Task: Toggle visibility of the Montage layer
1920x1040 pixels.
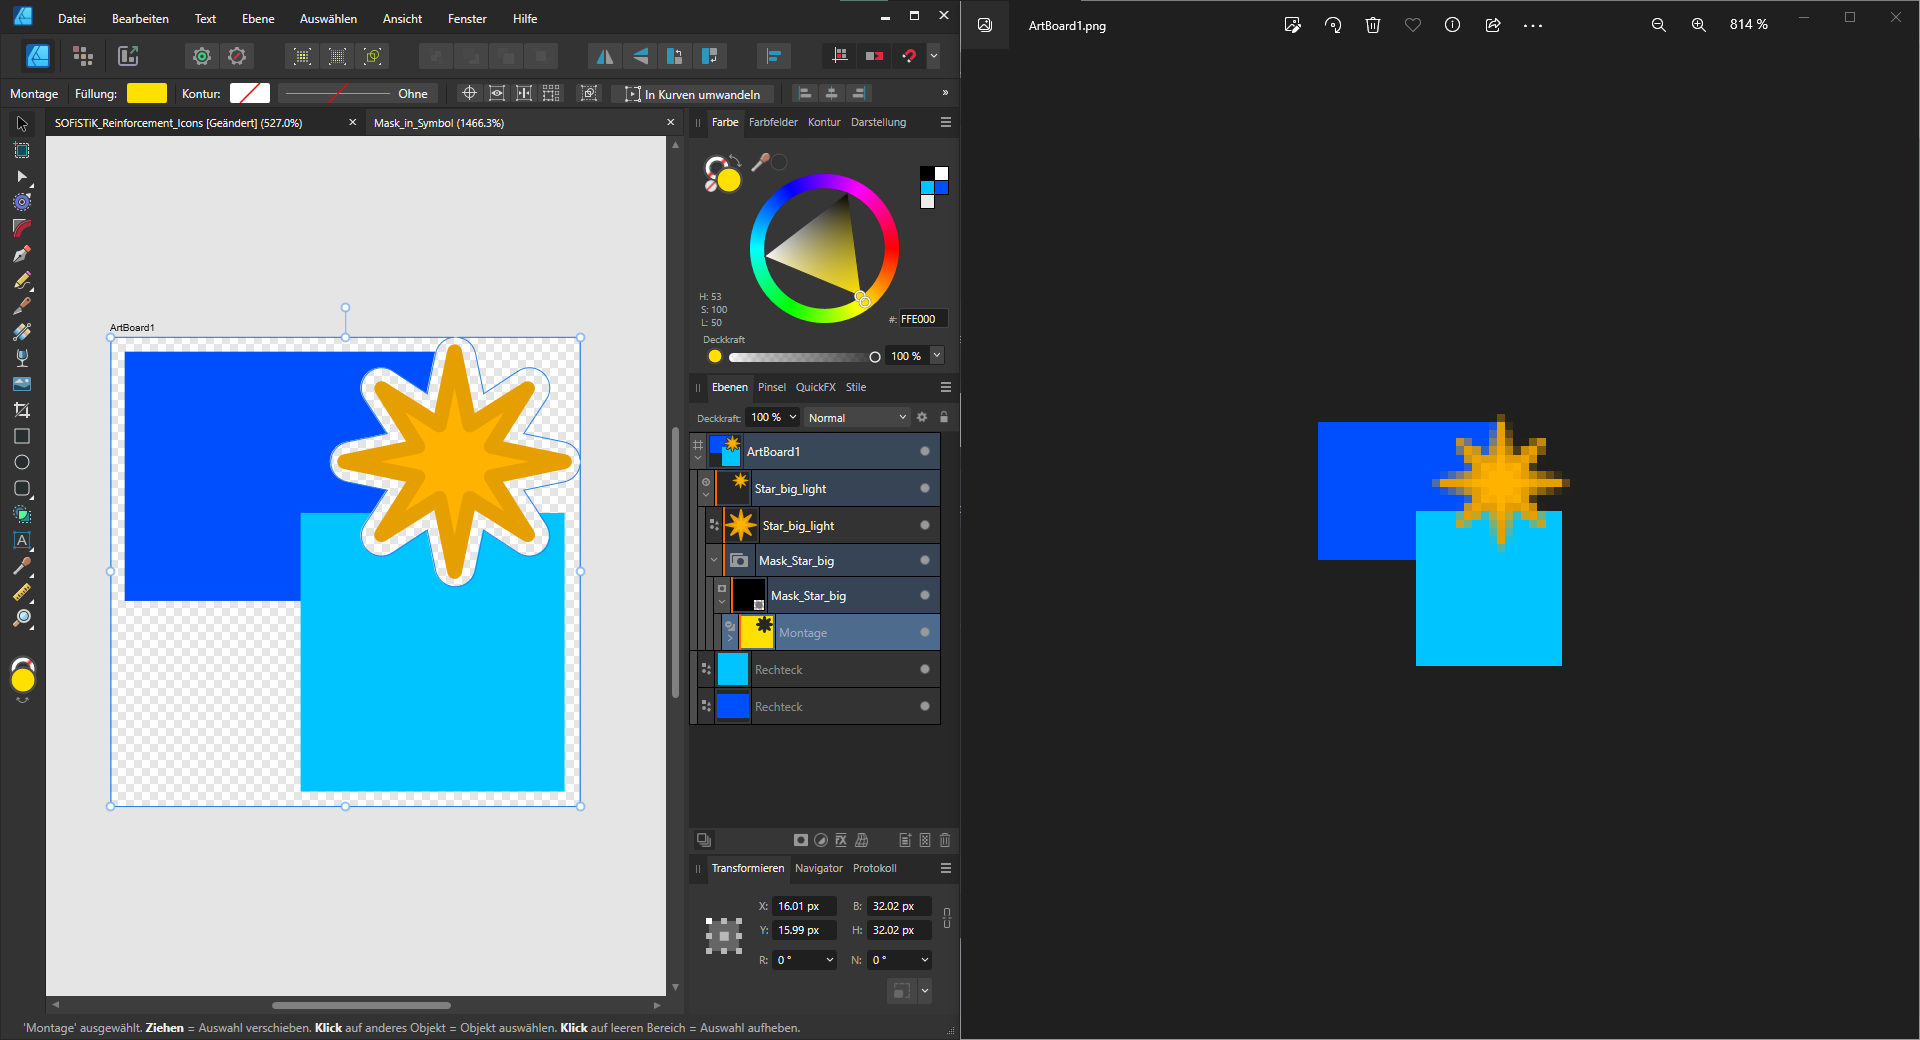Action: tap(924, 632)
